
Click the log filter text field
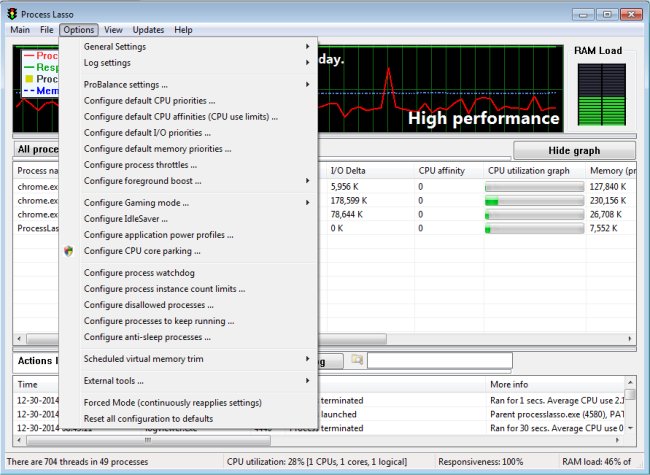point(439,360)
